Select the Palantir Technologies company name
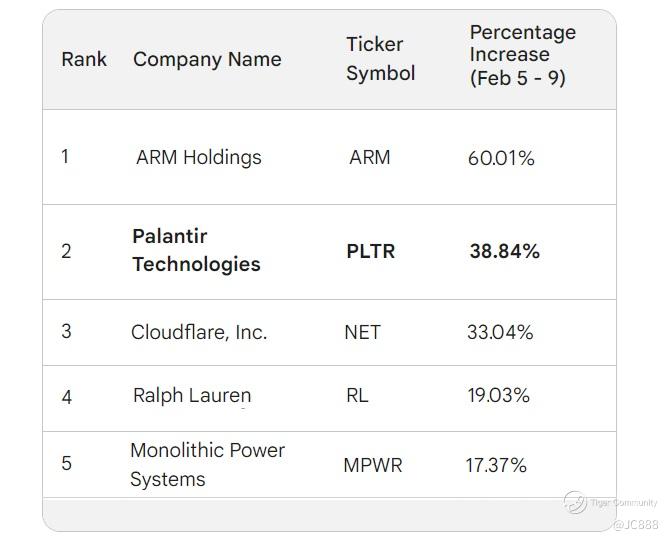The height and width of the screenshot is (540, 671). [196, 250]
